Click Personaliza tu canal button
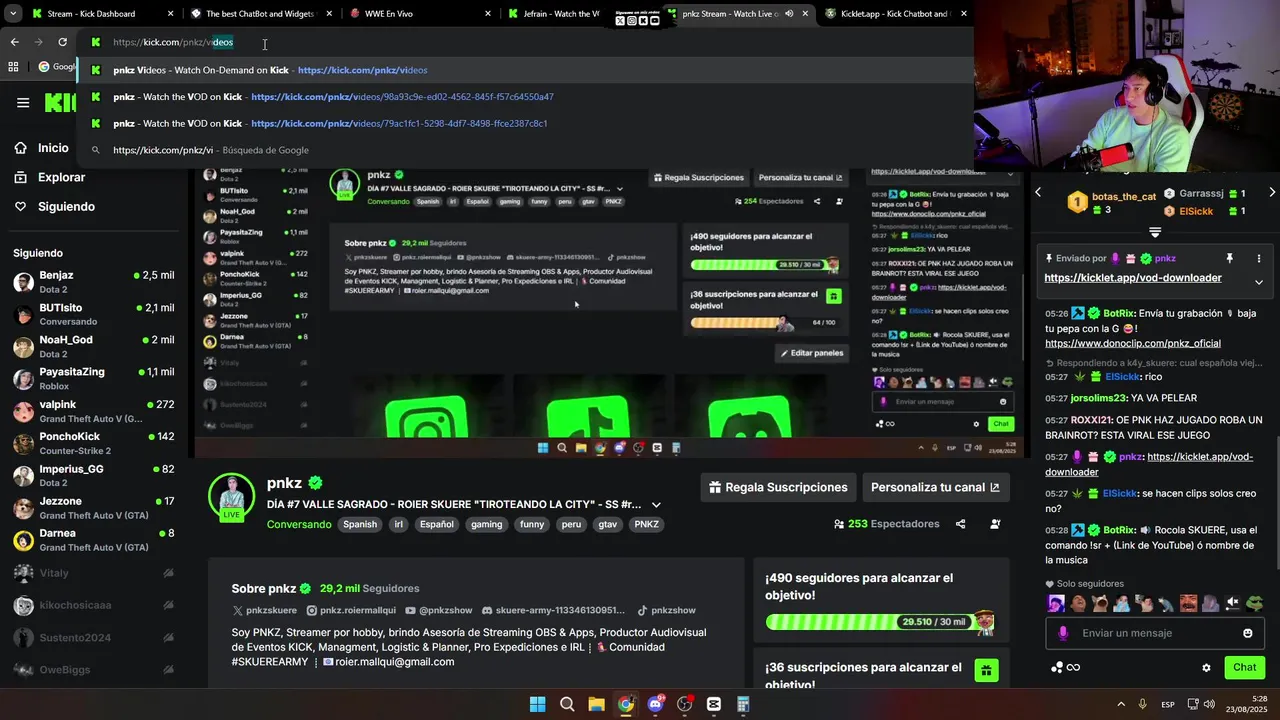This screenshot has width=1280, height=720. [x=935, y=487]
